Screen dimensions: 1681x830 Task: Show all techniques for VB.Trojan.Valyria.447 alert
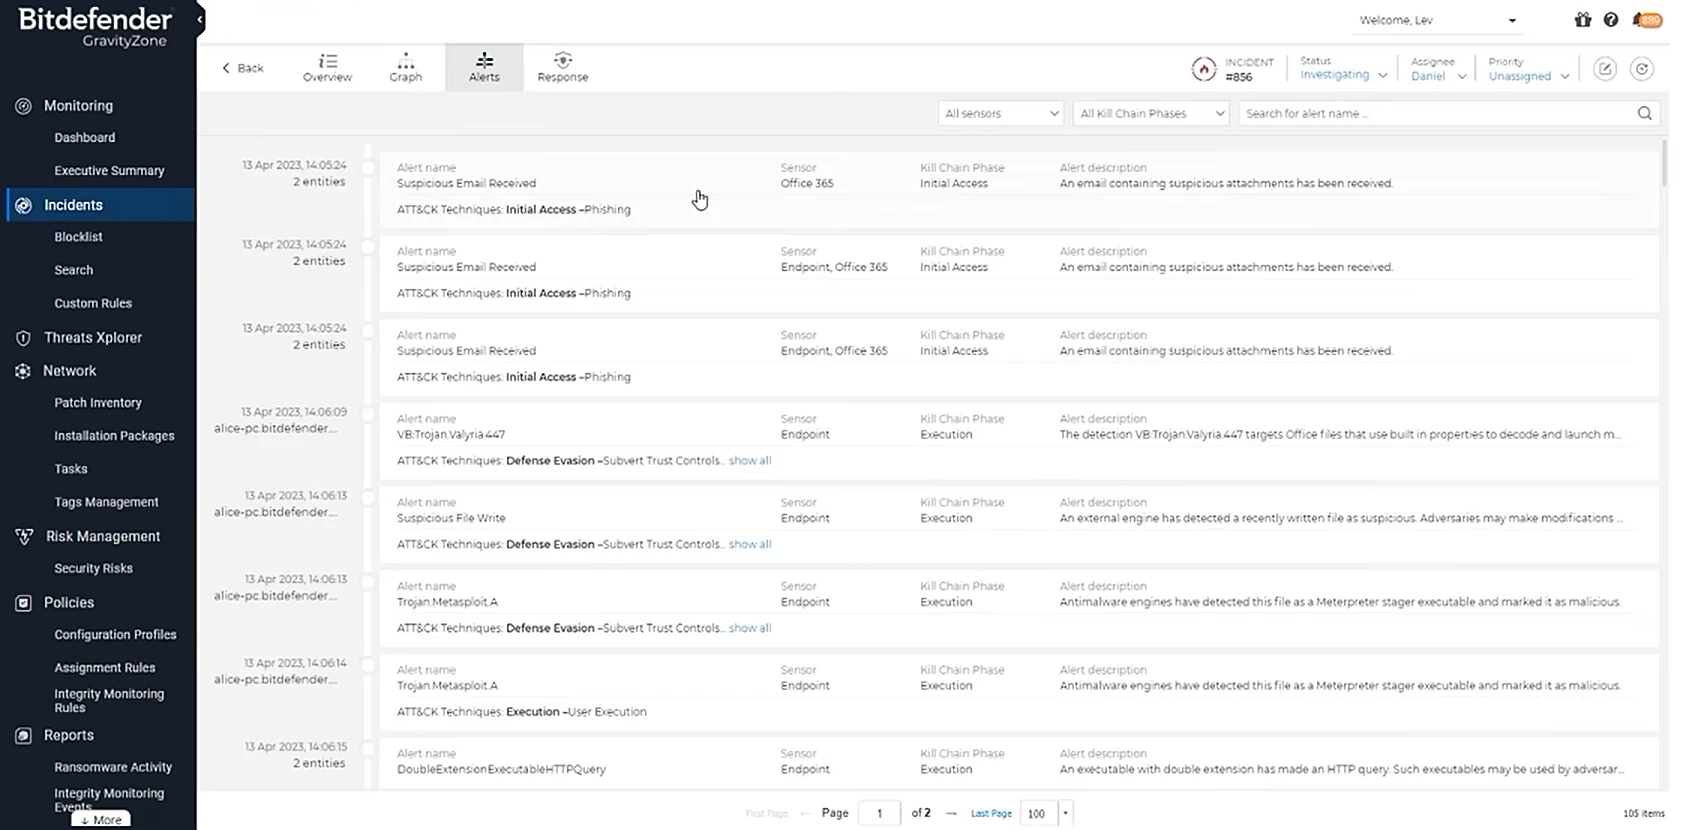pos(749,461)
